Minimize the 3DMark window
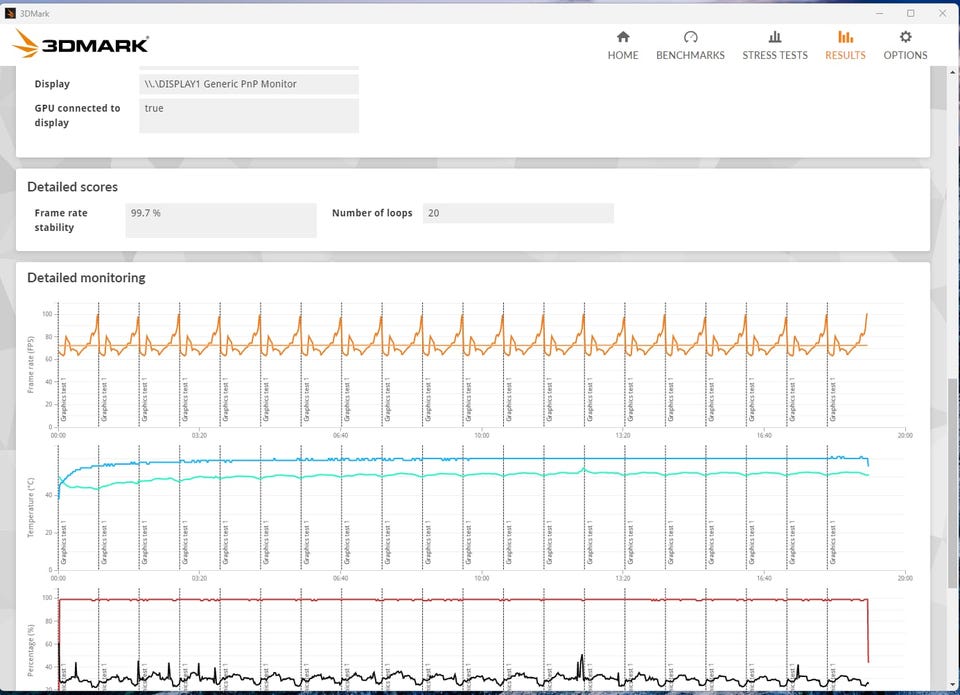This screenshot has width=960, height=695. tap(880, 13)
